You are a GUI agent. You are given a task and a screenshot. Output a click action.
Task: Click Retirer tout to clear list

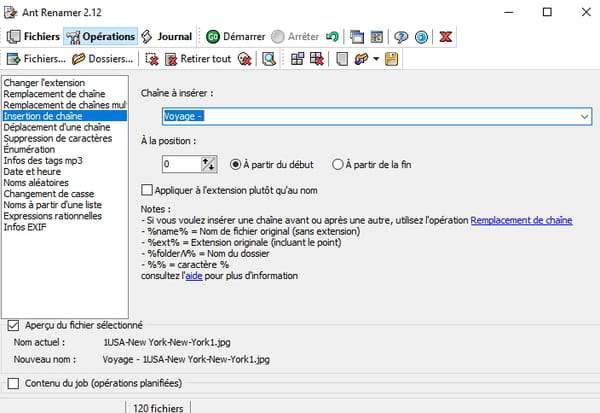198,59
